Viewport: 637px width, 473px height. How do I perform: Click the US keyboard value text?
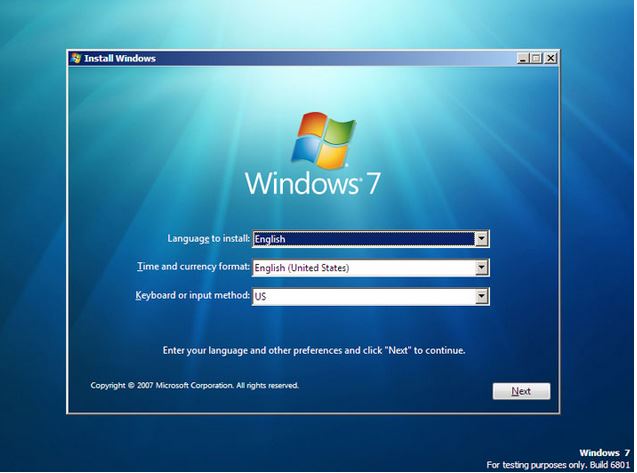(261, 297)
